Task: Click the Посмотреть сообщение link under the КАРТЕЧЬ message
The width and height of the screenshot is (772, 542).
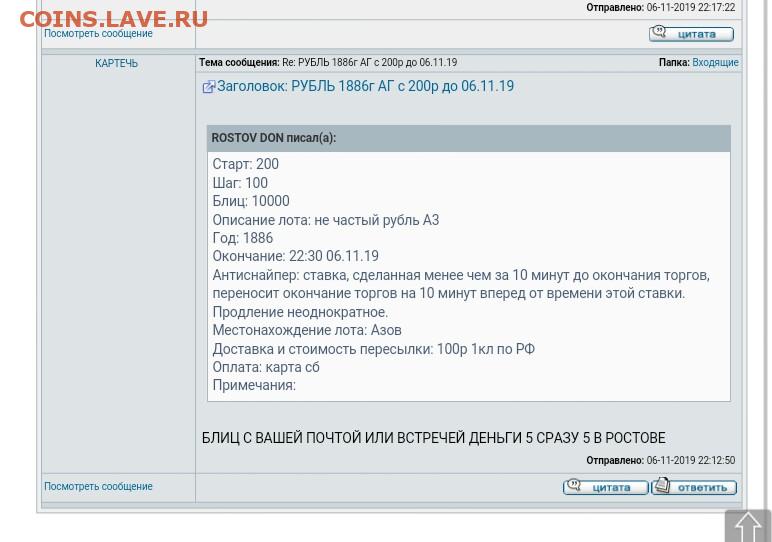Action: click(98, 486)
